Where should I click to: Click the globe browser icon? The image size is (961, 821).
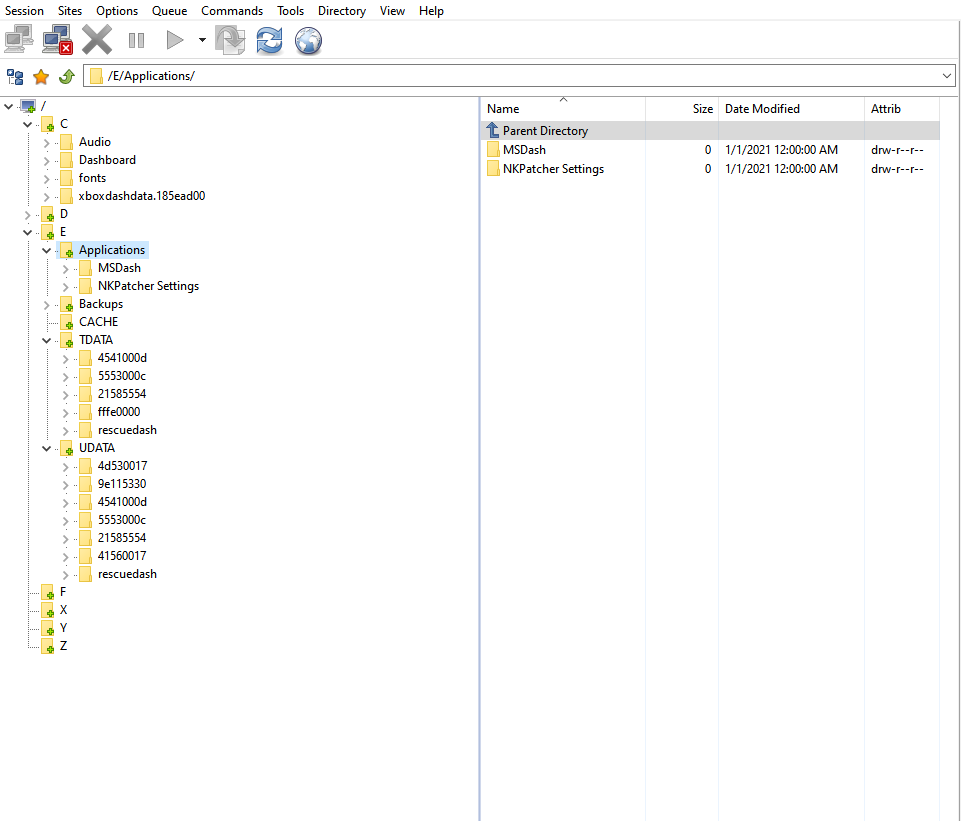click(308, 40)
